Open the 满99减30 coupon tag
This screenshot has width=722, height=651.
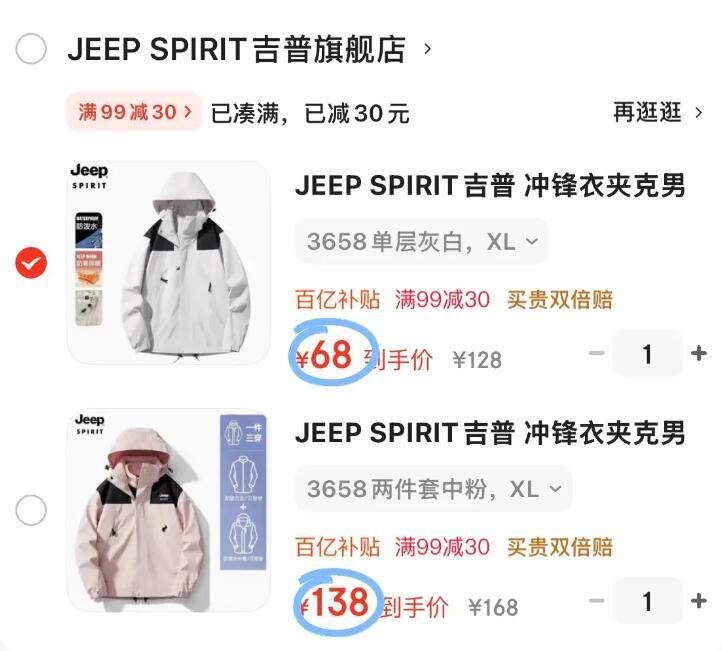[x=134, y=112]
